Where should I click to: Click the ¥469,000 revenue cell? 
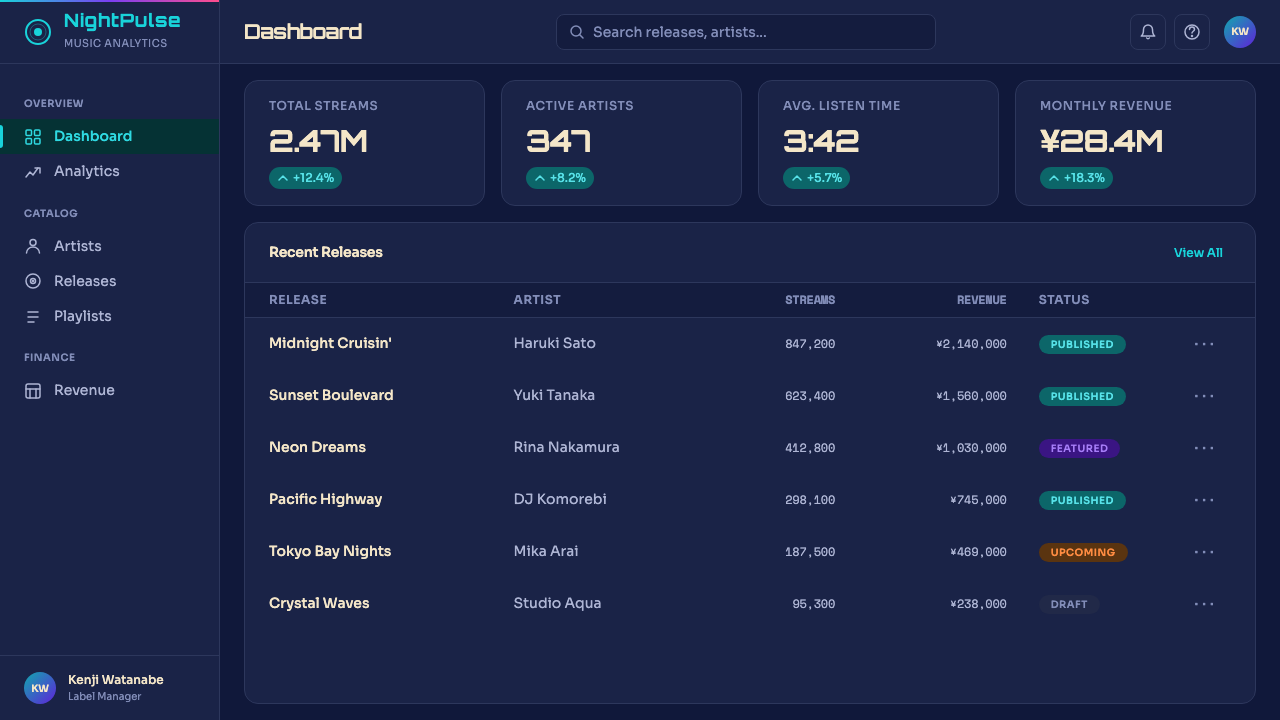(x=978, y=552)
